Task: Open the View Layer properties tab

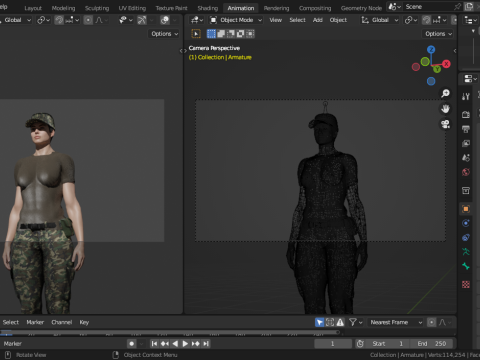Action: click(x=466, y=143)
